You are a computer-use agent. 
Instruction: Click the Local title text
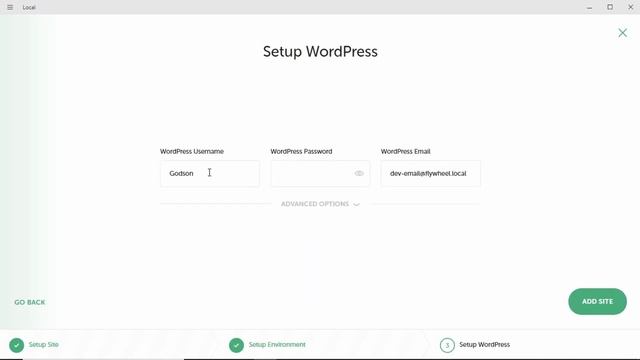pos(29,8)
